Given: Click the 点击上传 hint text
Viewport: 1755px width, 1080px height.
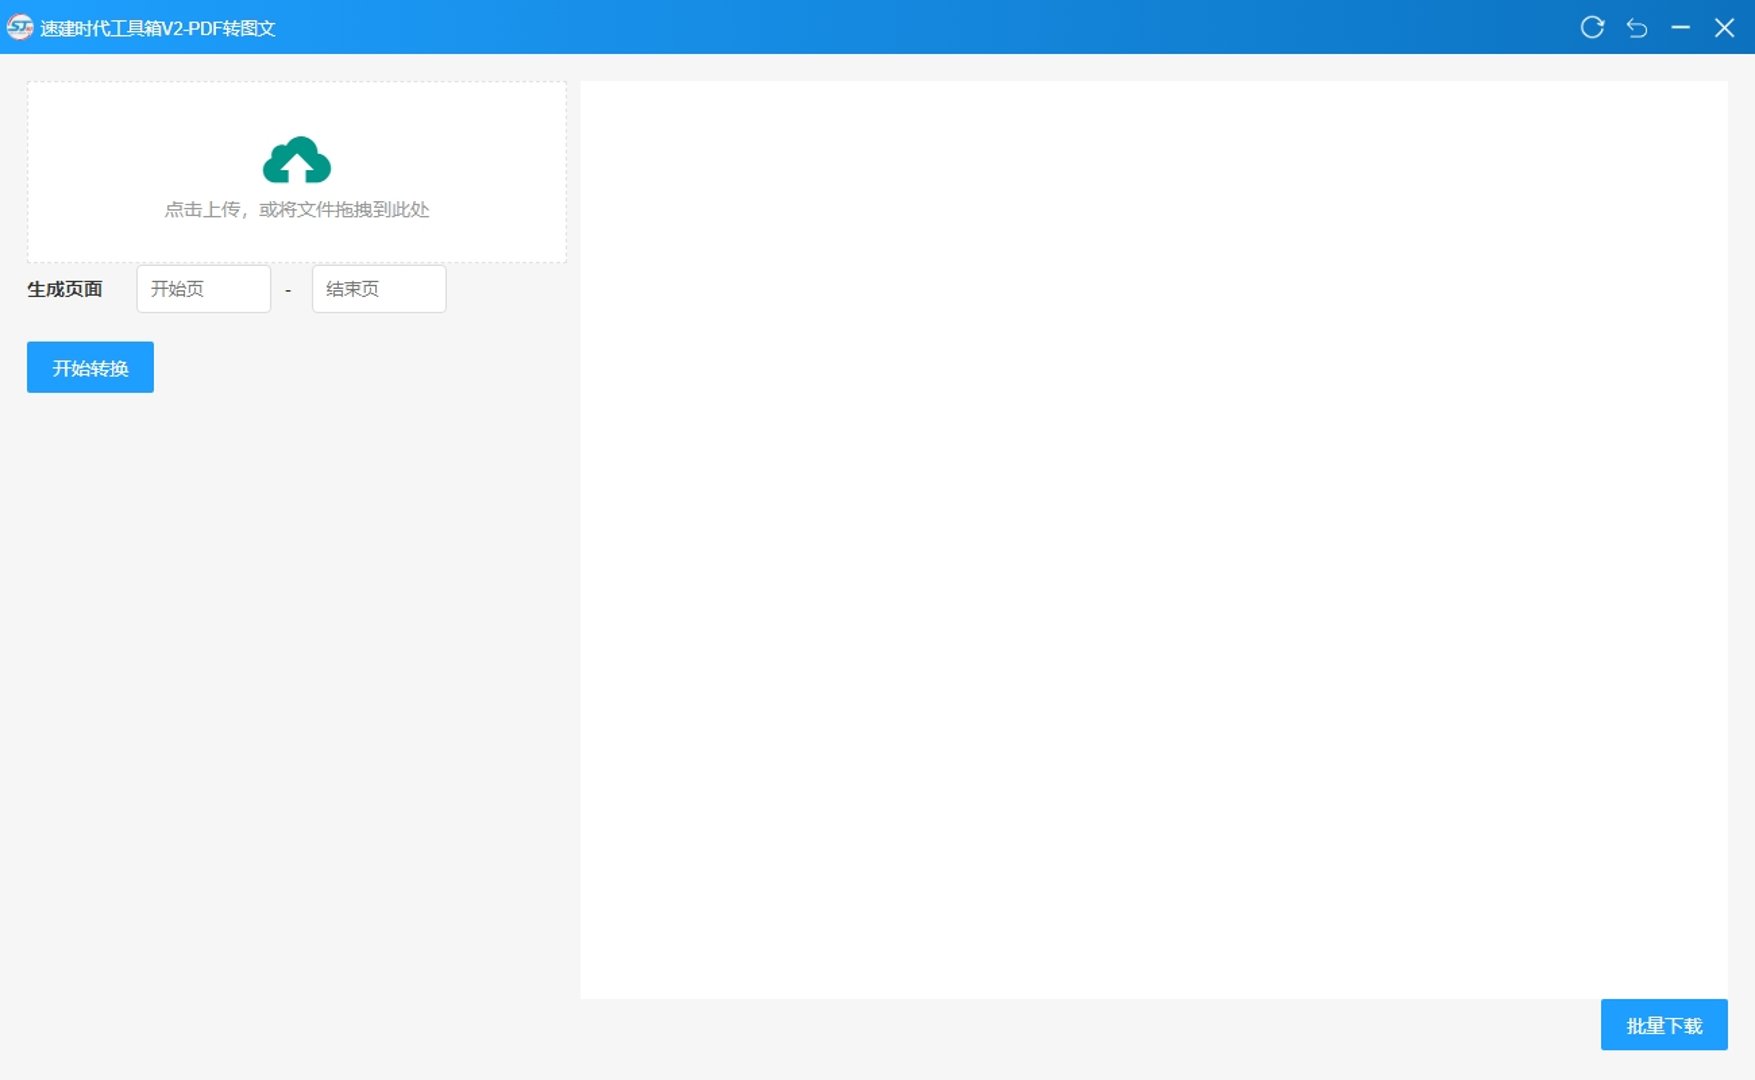Looking at the screenshot, I should (x=296, y=210).
